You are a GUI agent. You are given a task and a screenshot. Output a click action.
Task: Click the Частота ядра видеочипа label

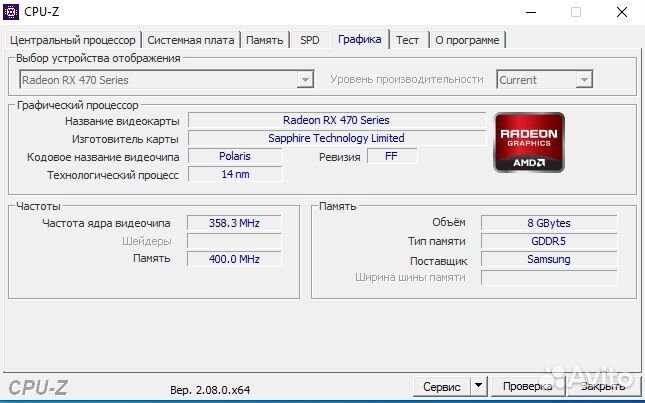(x=106, y=223)
